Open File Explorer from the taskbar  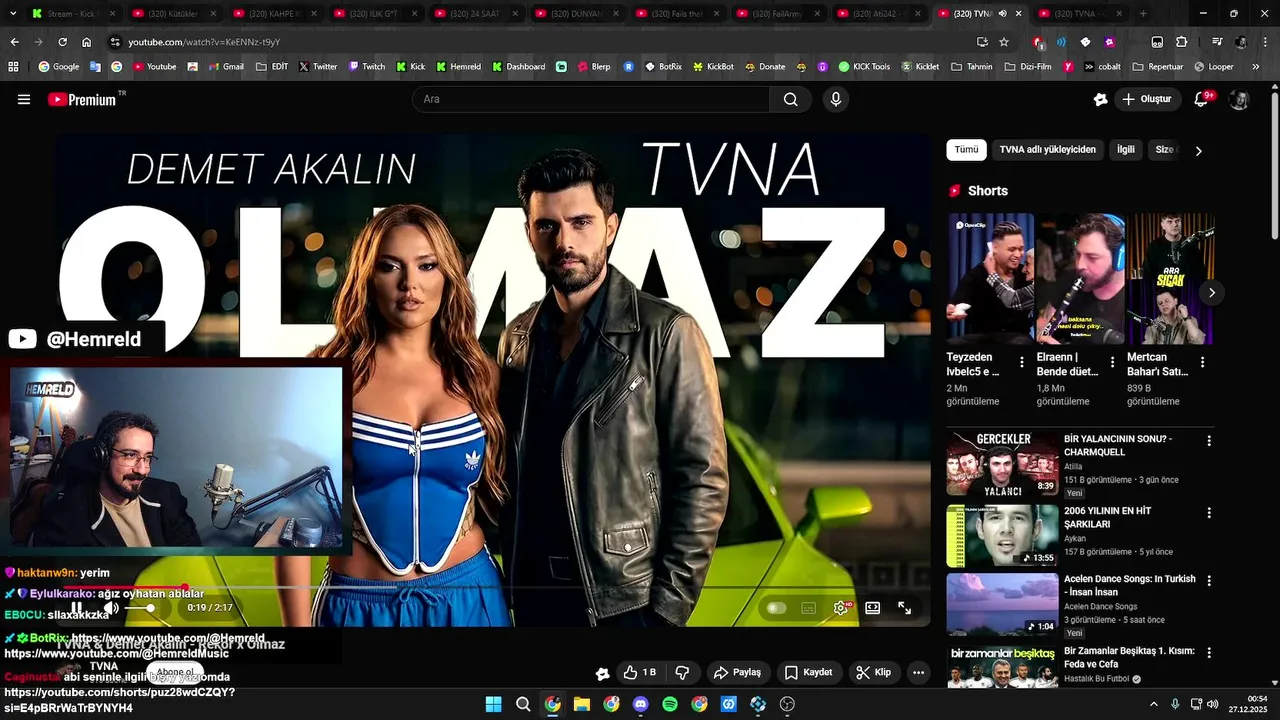coord(582,704)
